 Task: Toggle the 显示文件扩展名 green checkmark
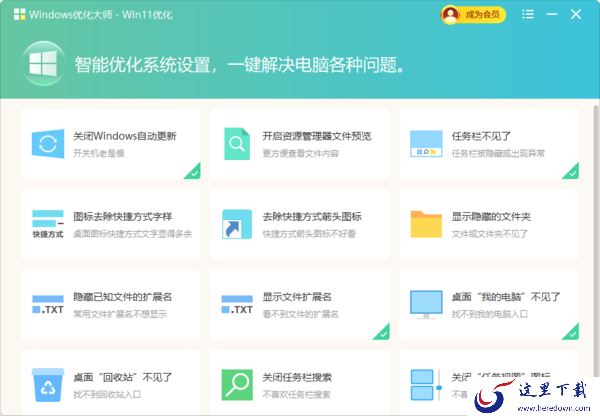tap(382, 332)
